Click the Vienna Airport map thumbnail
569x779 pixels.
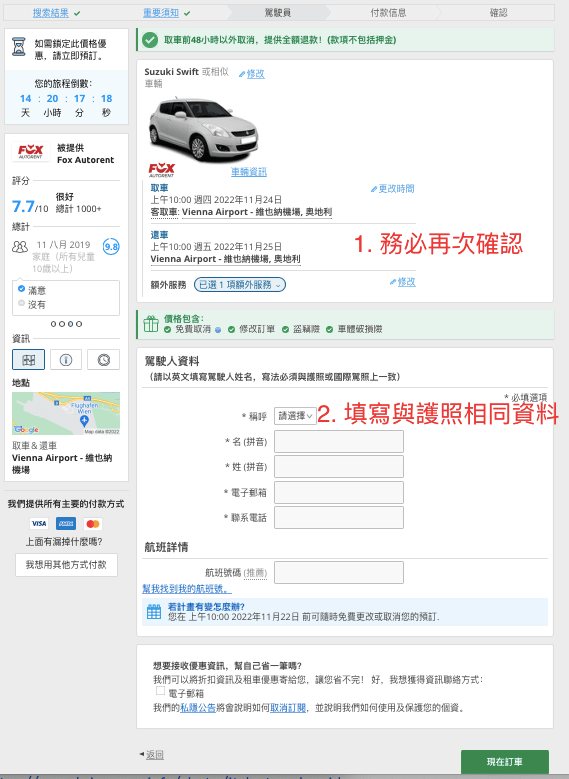[66, 413]
